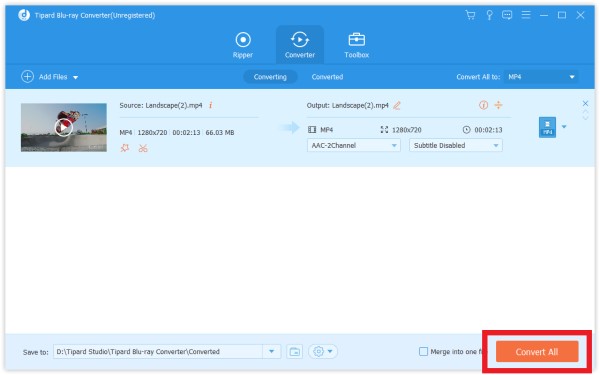Switch to the Converter tab
600x375 pixels.
tap(300, 45)
